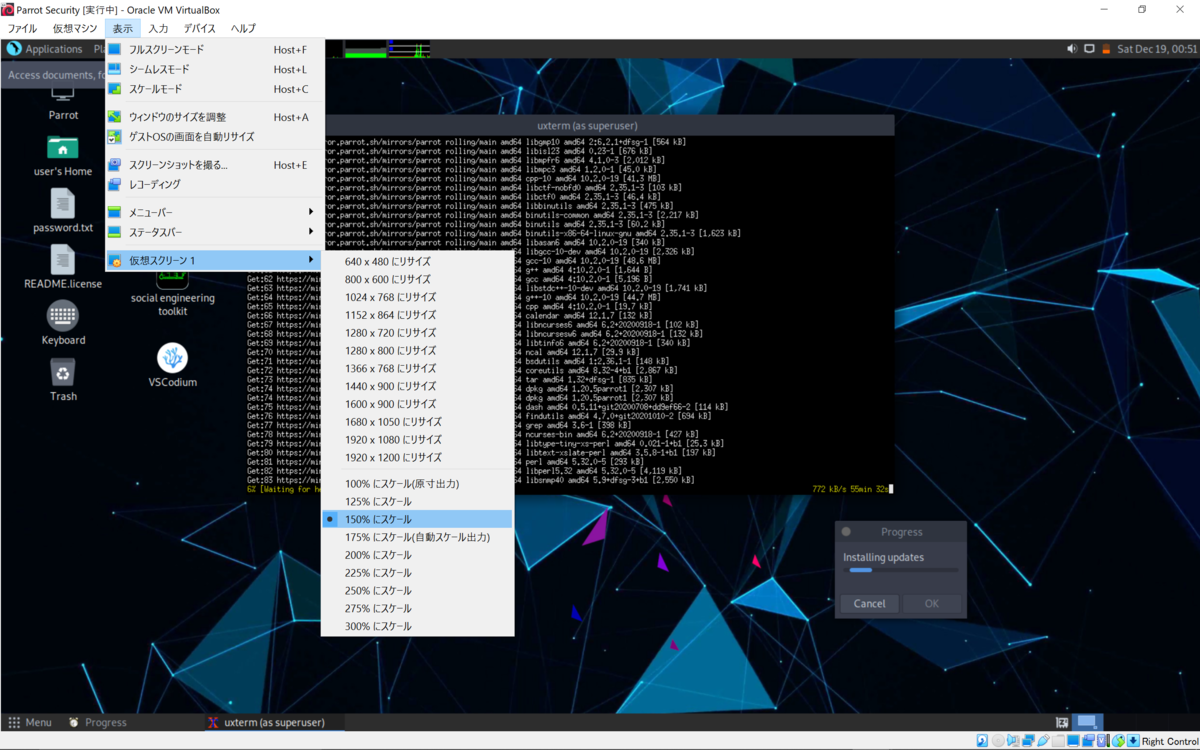
Task: Click the greyed OK button in Progress dialog
Action: [x=932, y=603]
